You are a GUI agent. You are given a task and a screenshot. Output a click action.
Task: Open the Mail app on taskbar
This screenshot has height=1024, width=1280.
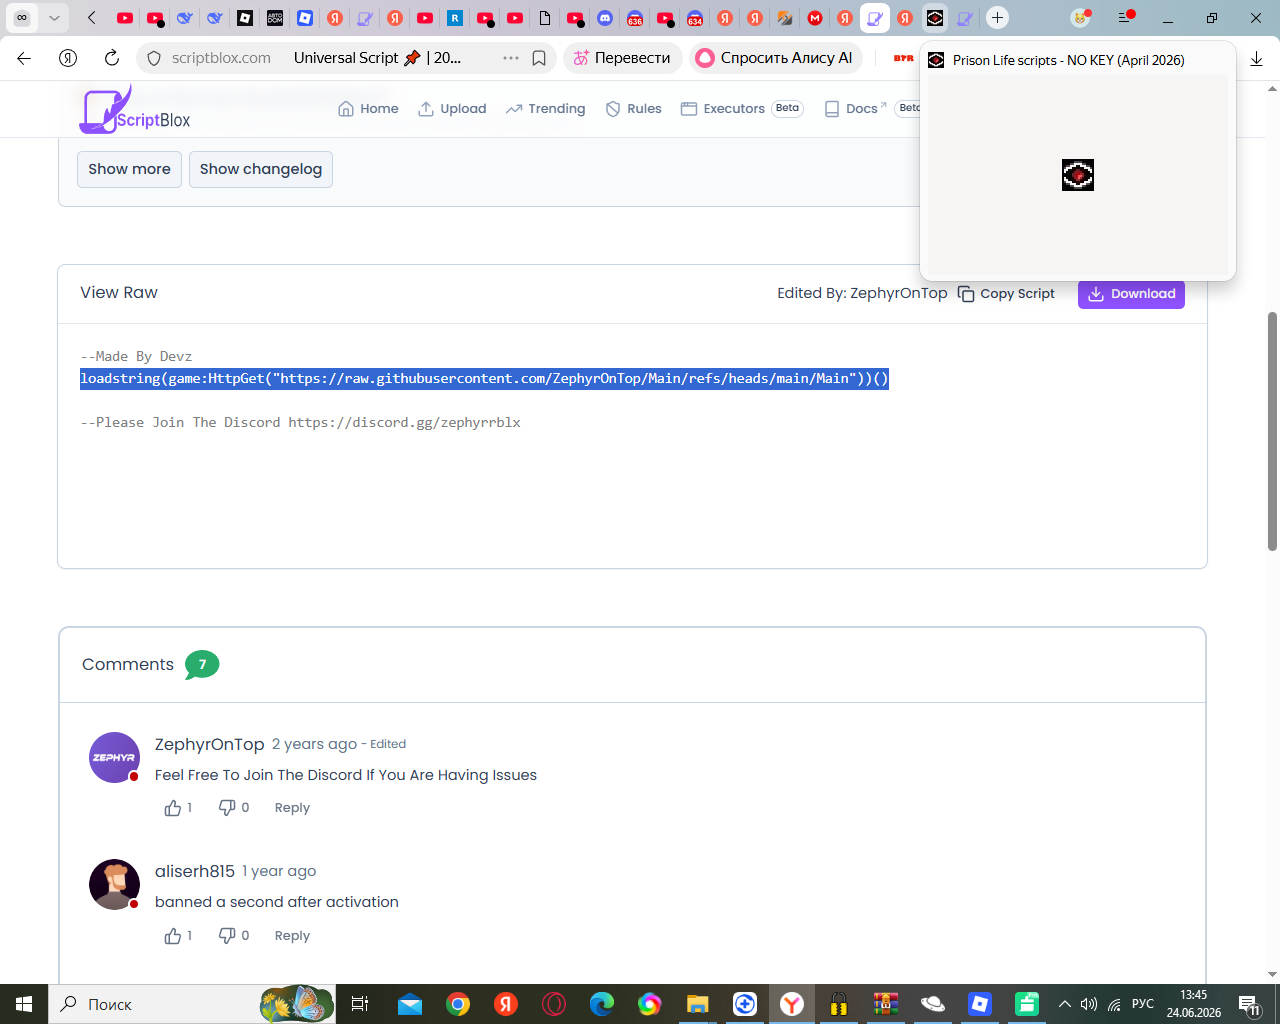[410, 1004]
